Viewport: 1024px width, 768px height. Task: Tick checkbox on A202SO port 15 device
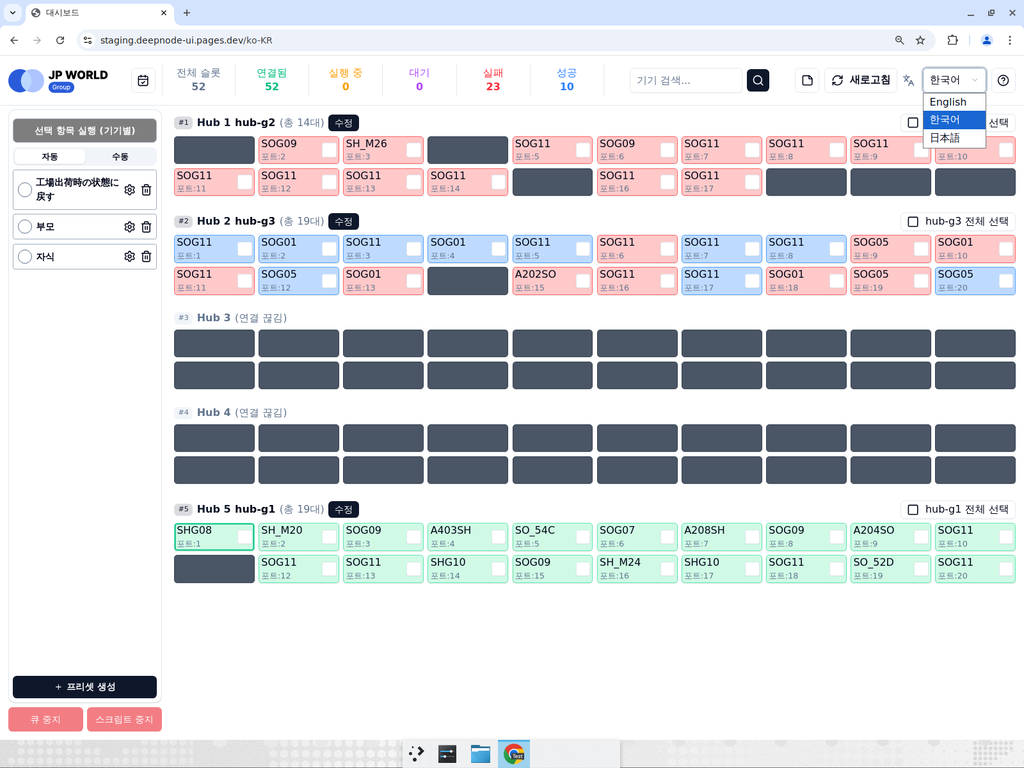coord(583,281)
